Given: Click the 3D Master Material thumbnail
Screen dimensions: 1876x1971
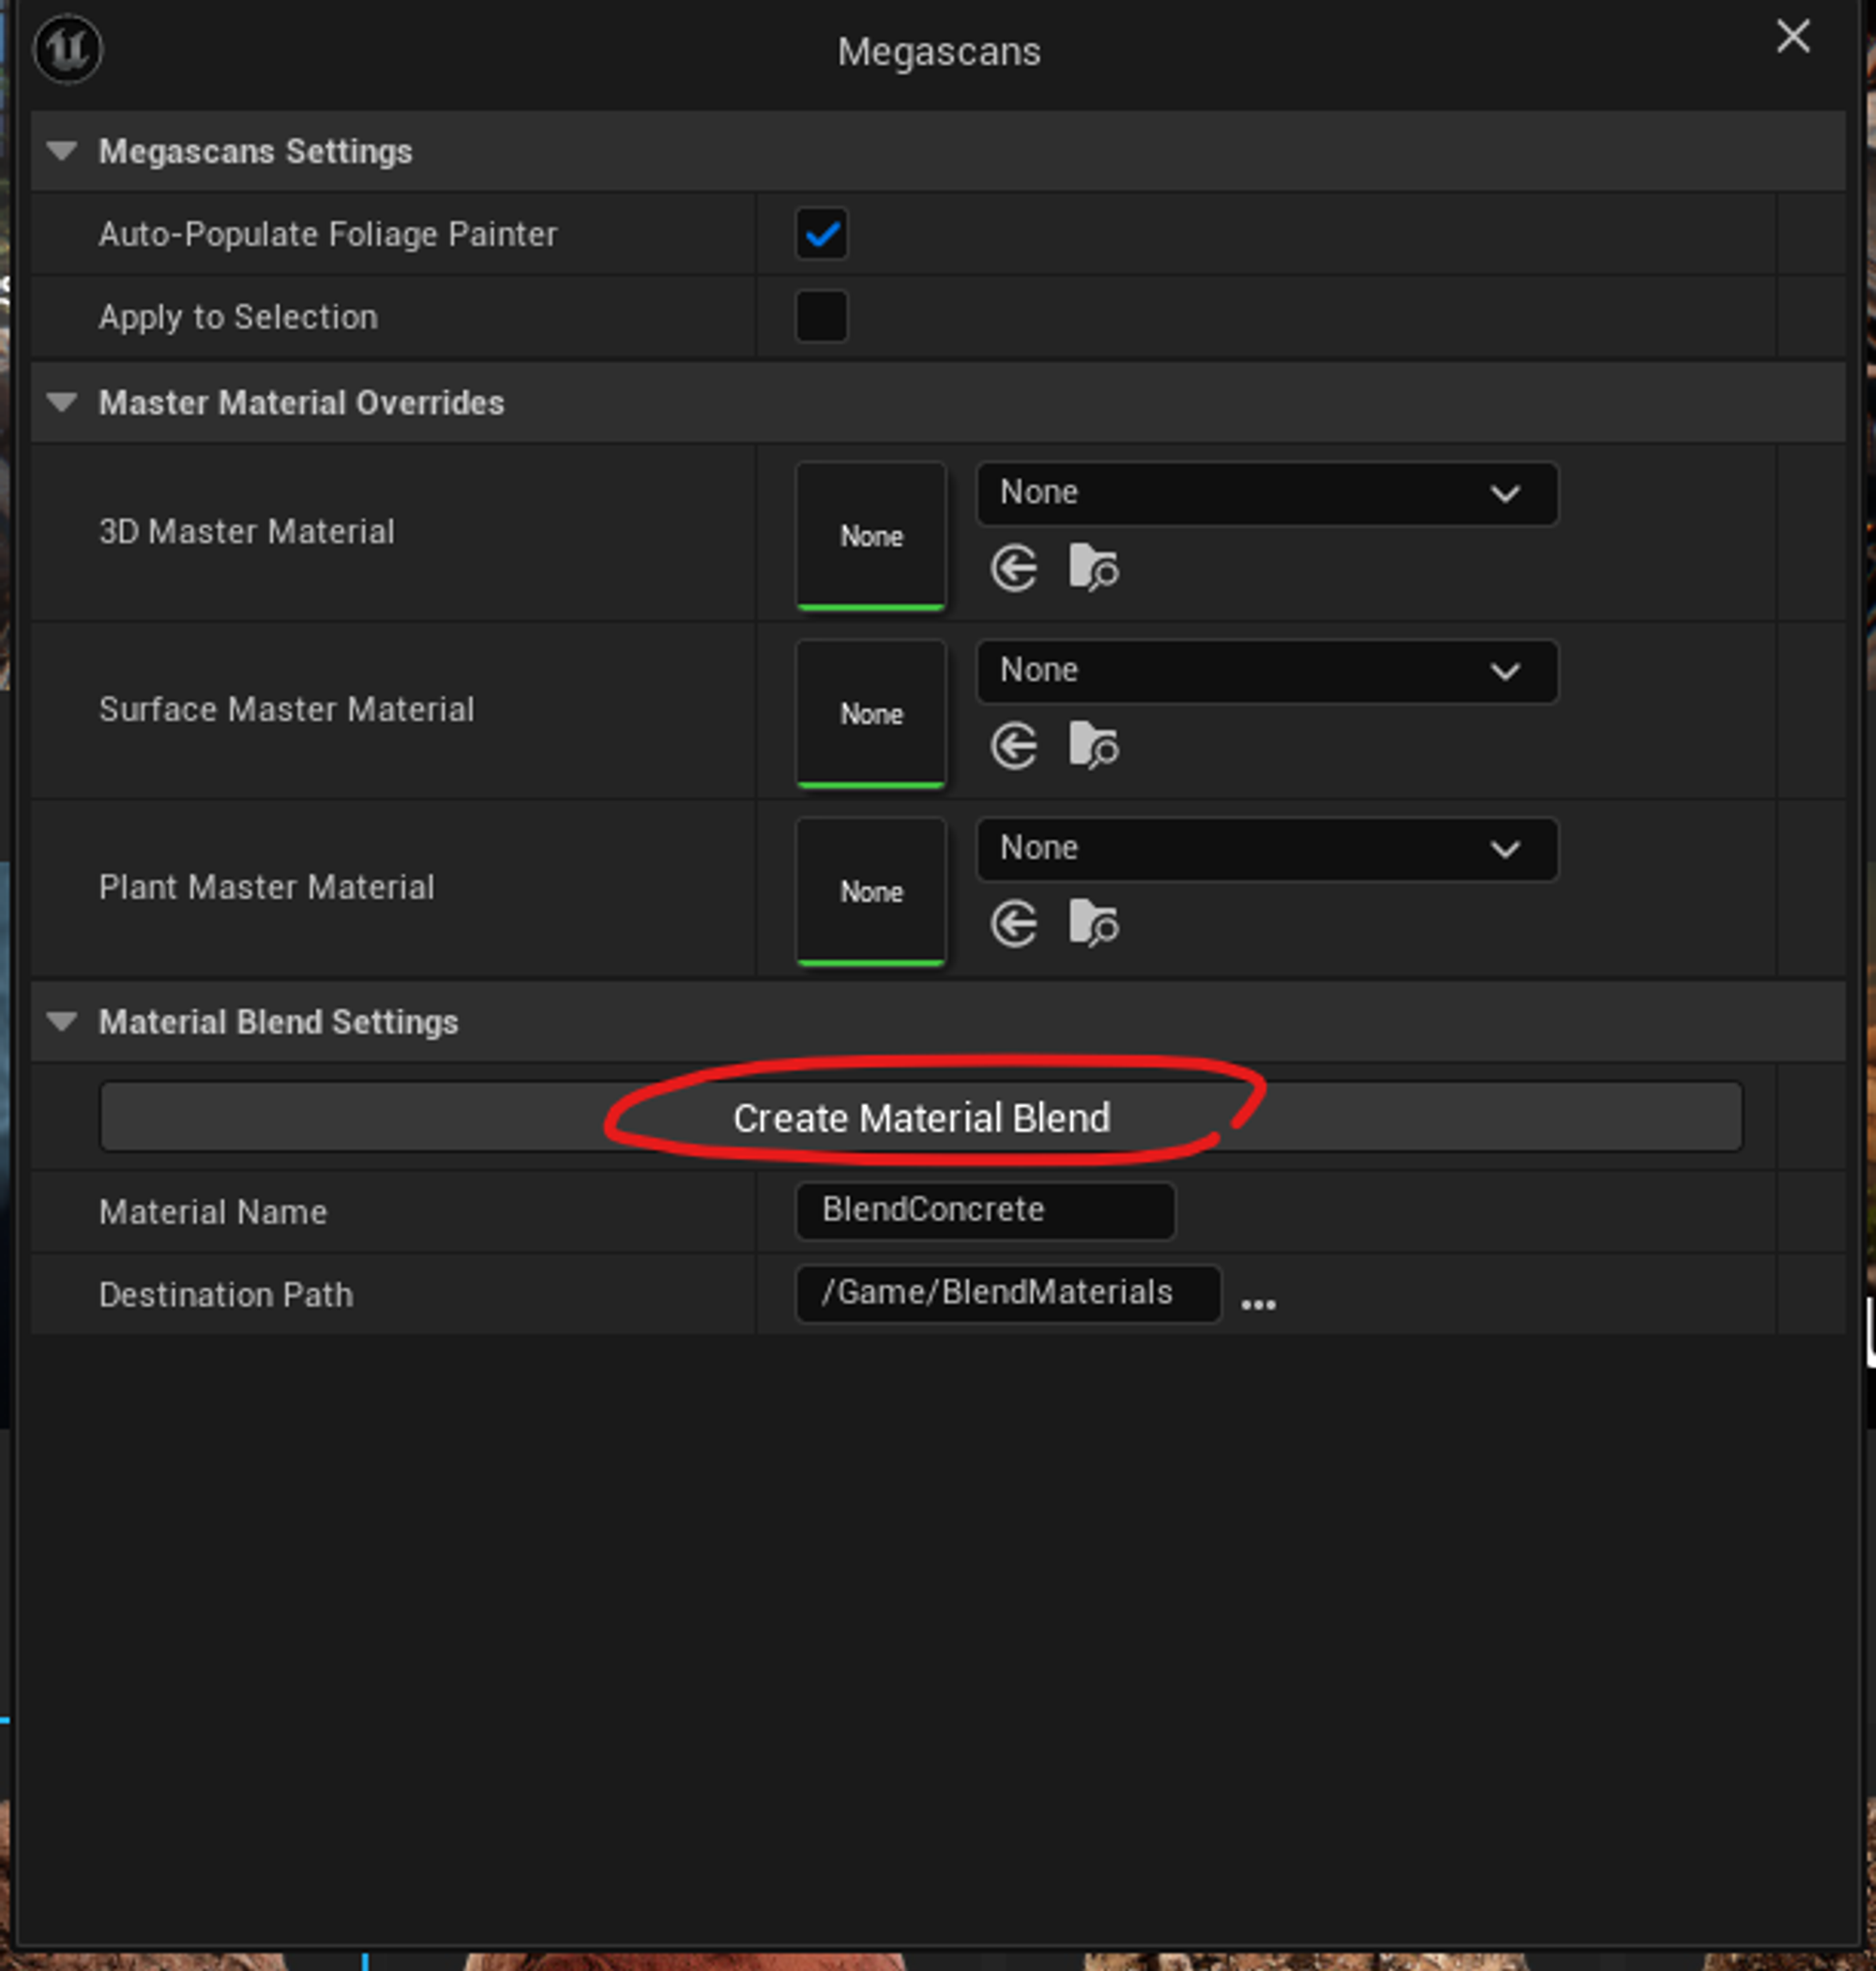Looking at the screenshot, I should (x=870, y=535).
